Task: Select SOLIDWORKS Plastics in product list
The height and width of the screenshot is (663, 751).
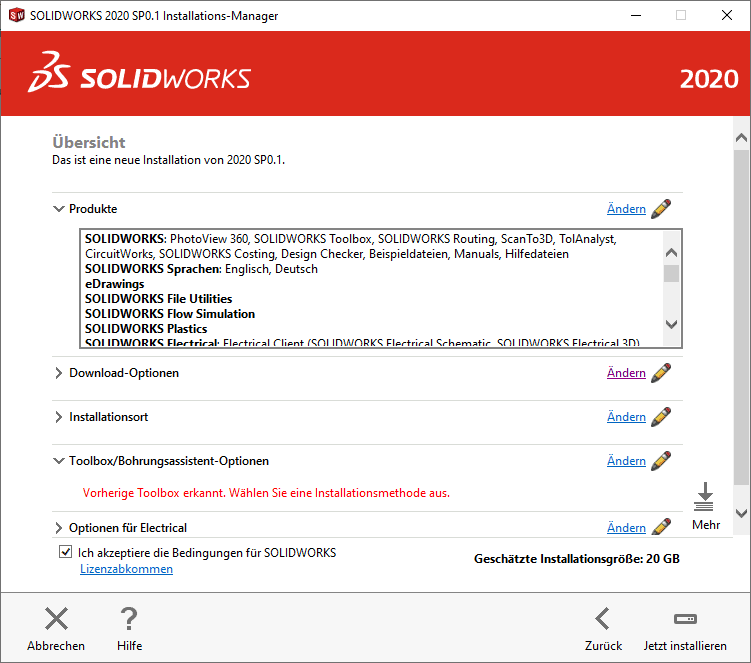Action: (x=146, y=329)
